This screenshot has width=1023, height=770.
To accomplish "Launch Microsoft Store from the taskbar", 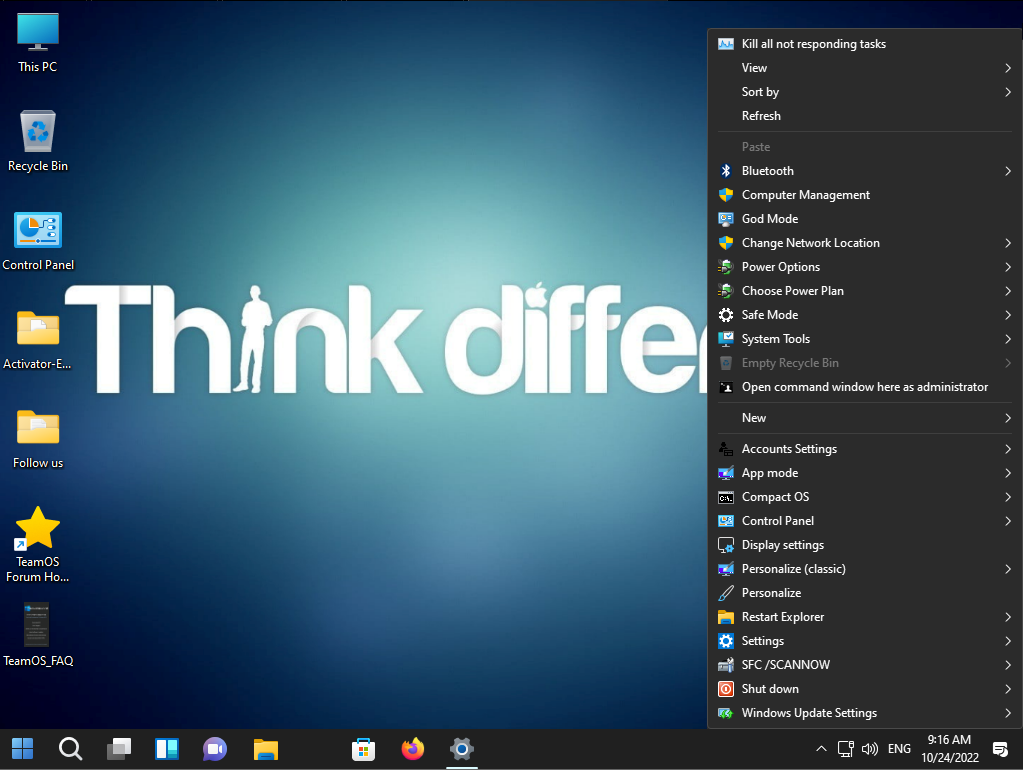I will tap(363, 748).
